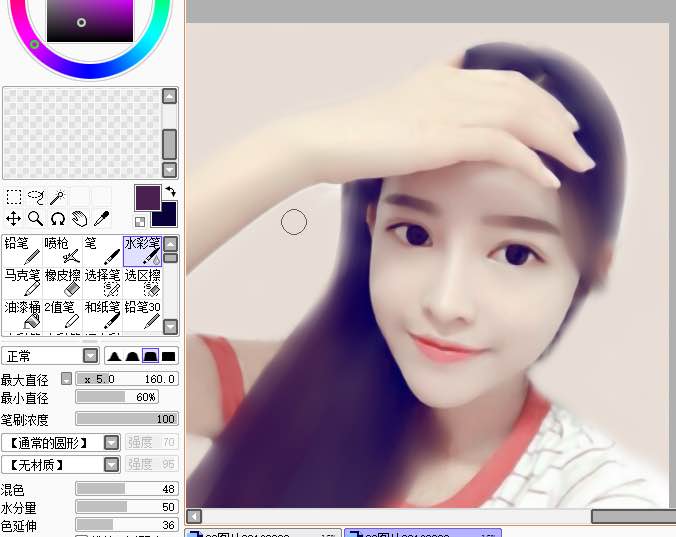The width and height of the screenshot is (676, 537).
Task: Select the flat-top square brush edge shape
Action: tap(168, 356)
